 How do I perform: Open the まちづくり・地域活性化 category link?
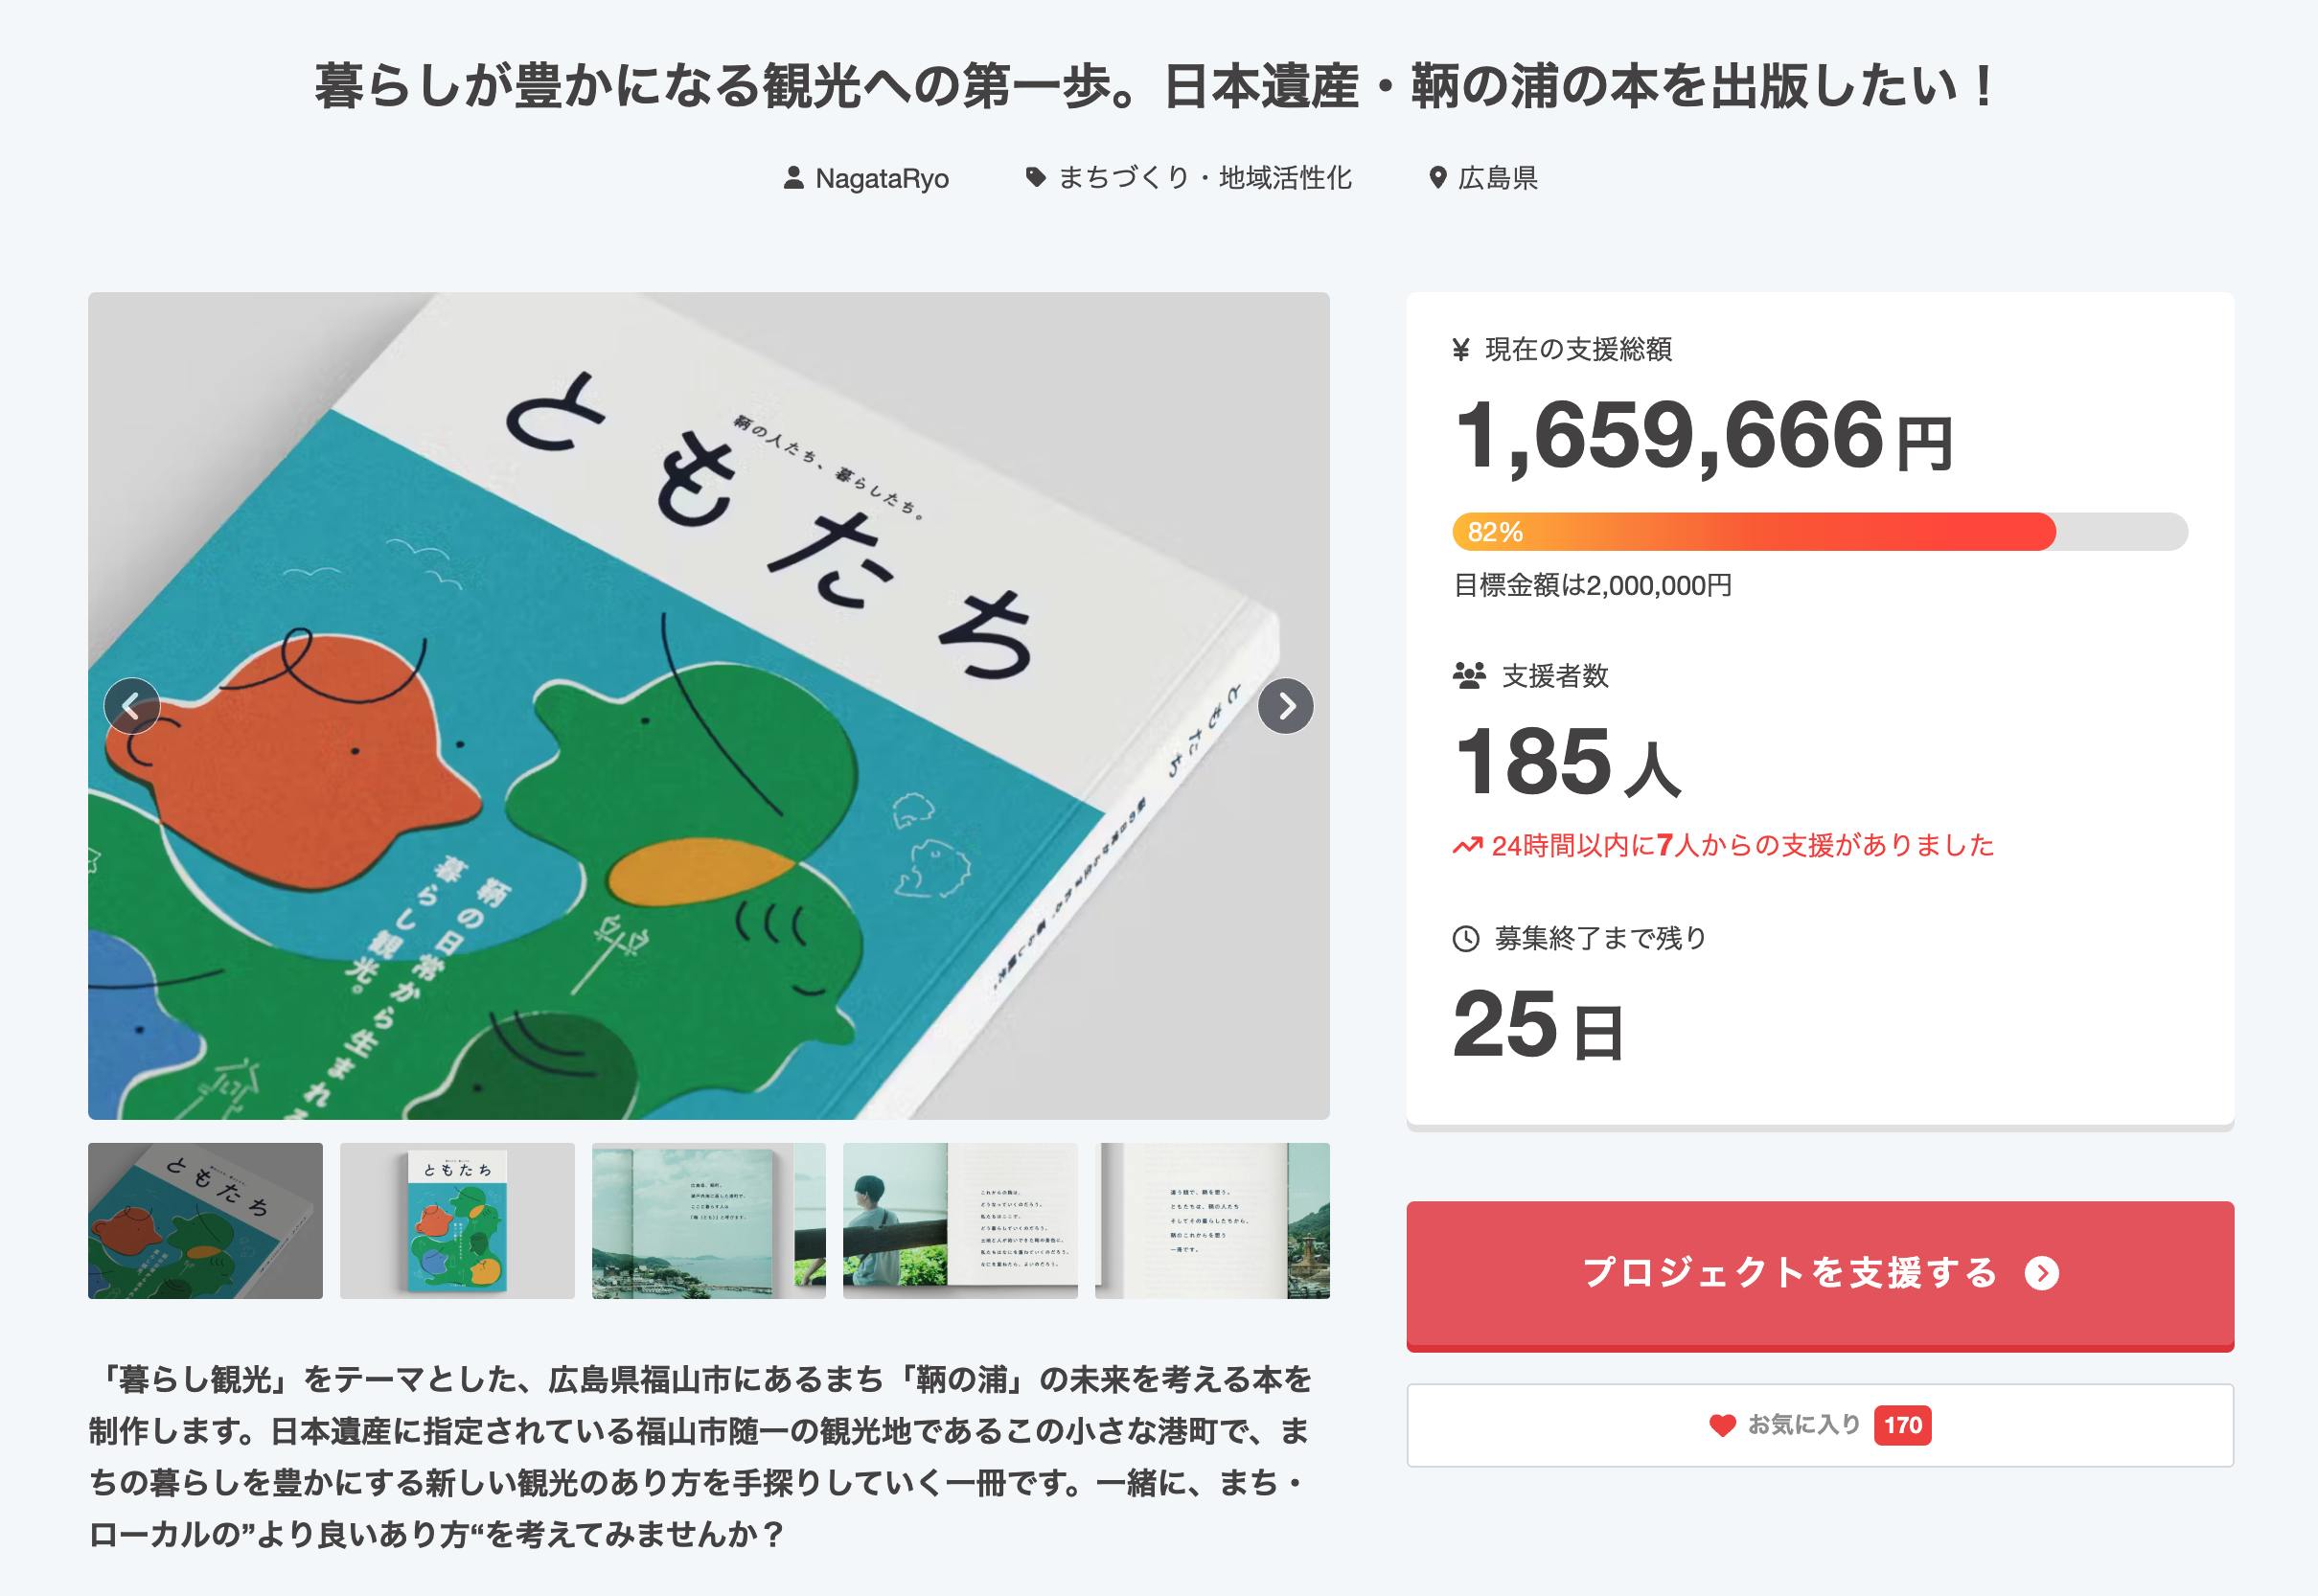[x=1204, y=178]
